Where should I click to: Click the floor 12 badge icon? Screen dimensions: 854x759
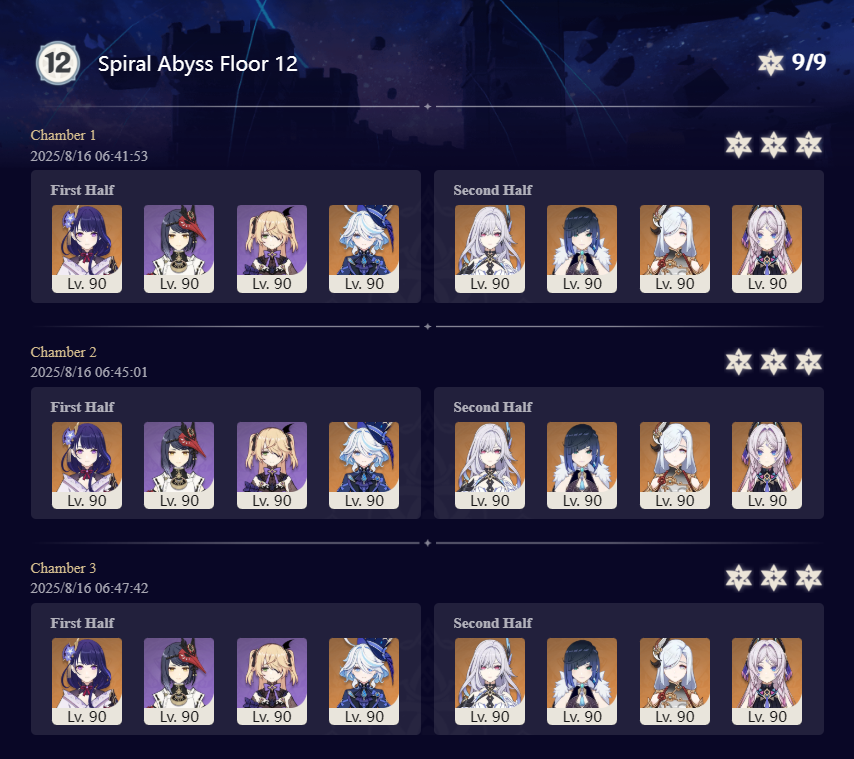tap(58, 63)
